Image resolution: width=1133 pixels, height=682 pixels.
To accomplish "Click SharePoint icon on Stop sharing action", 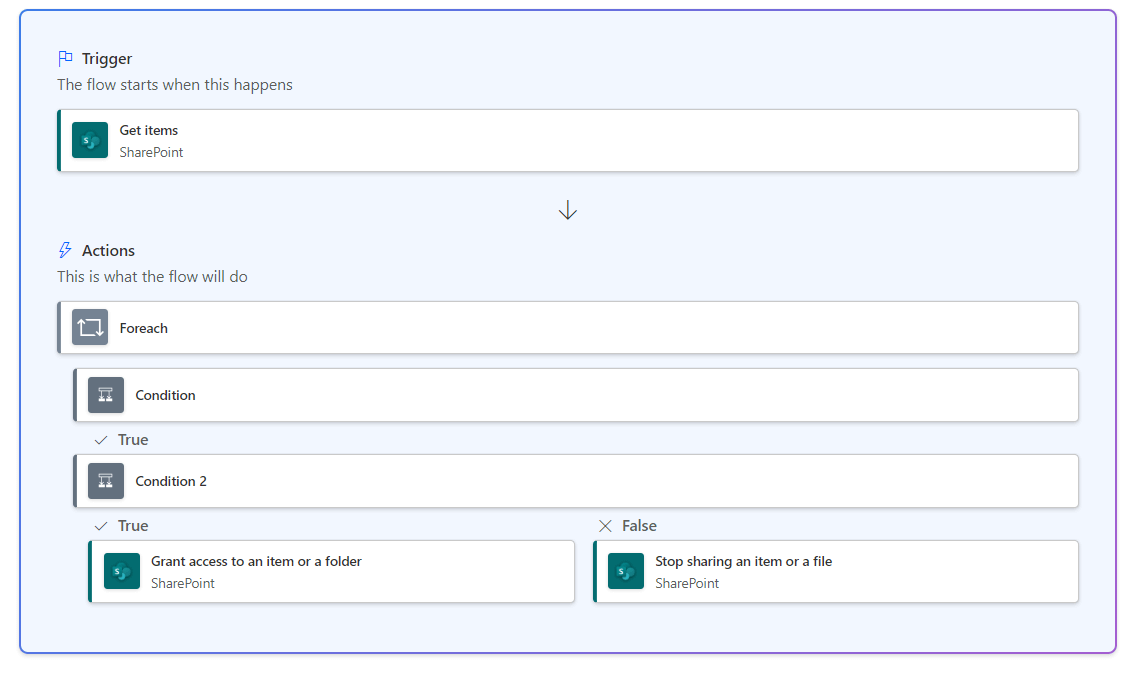I will (626, 572).
